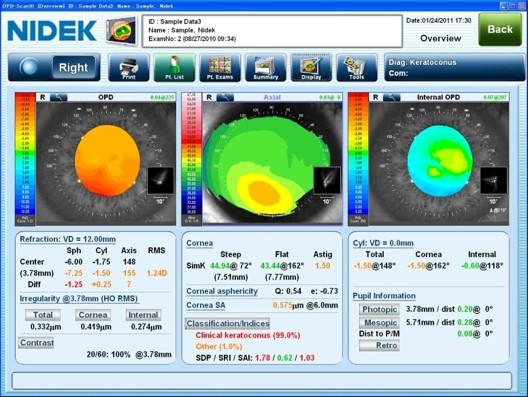Click the OPD map color scale bar

(25, 158)
